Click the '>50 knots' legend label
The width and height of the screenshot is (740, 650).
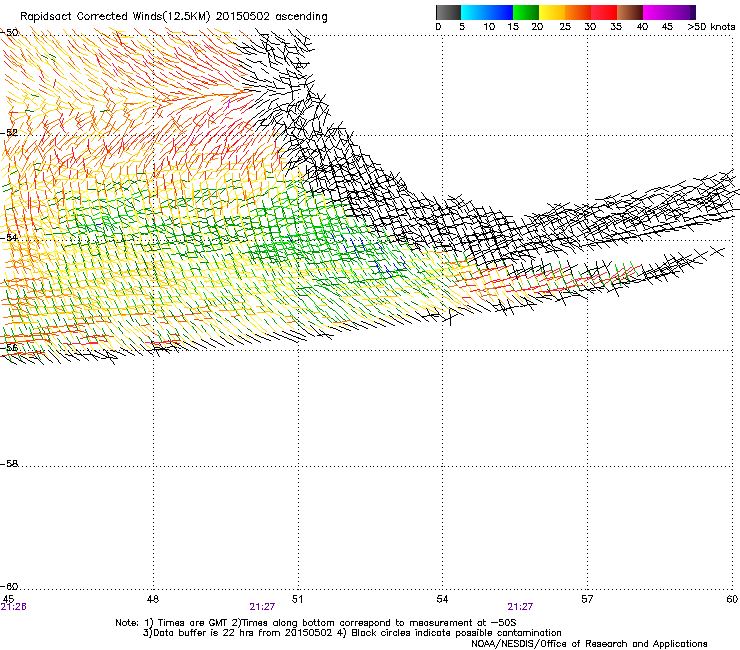711,27
